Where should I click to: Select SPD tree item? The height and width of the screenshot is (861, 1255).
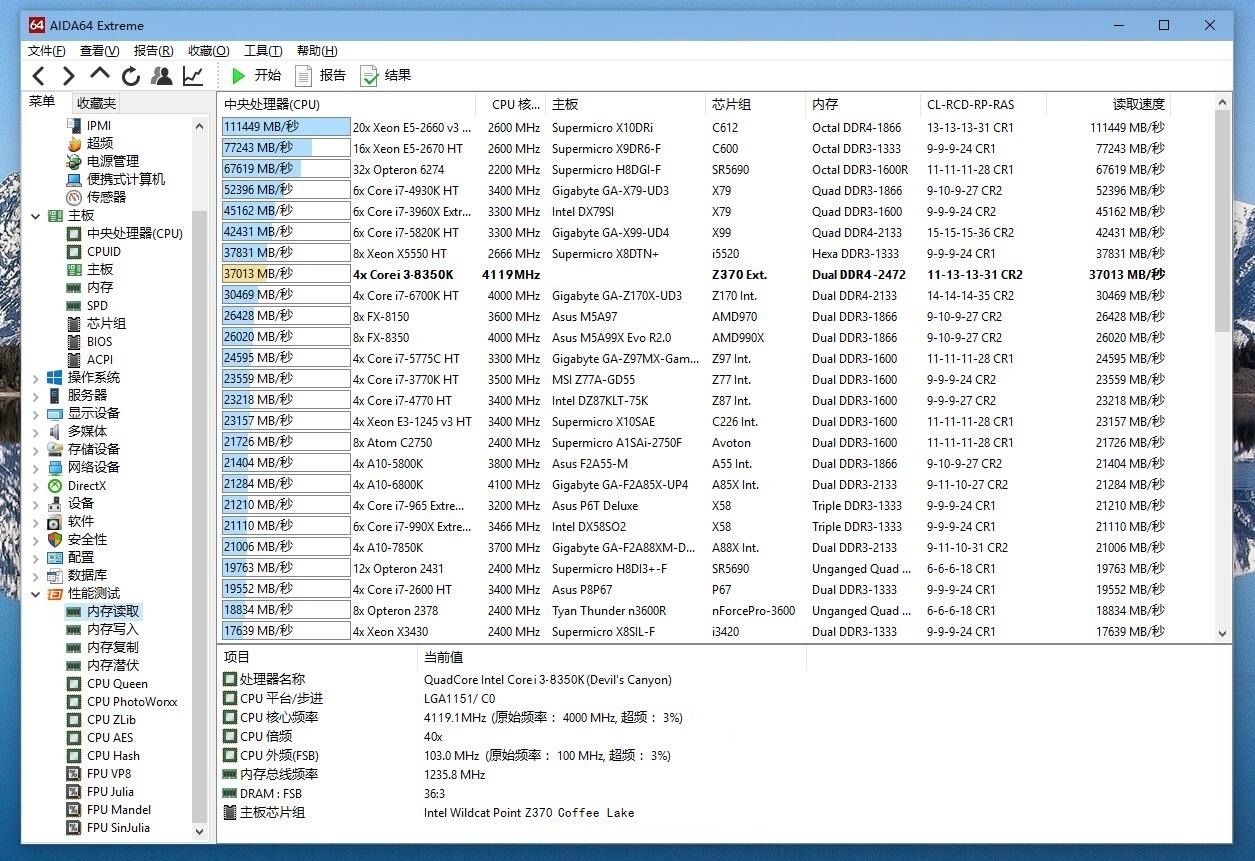click(97, 305)
